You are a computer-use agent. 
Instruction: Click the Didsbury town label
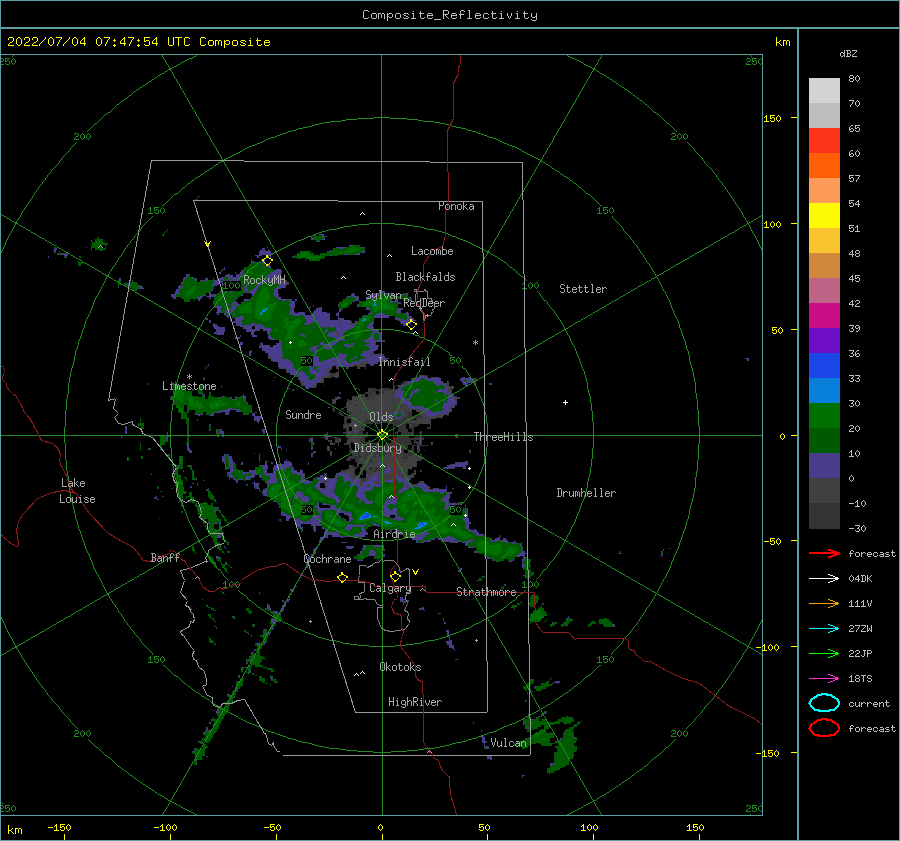(x=378, y=448)
